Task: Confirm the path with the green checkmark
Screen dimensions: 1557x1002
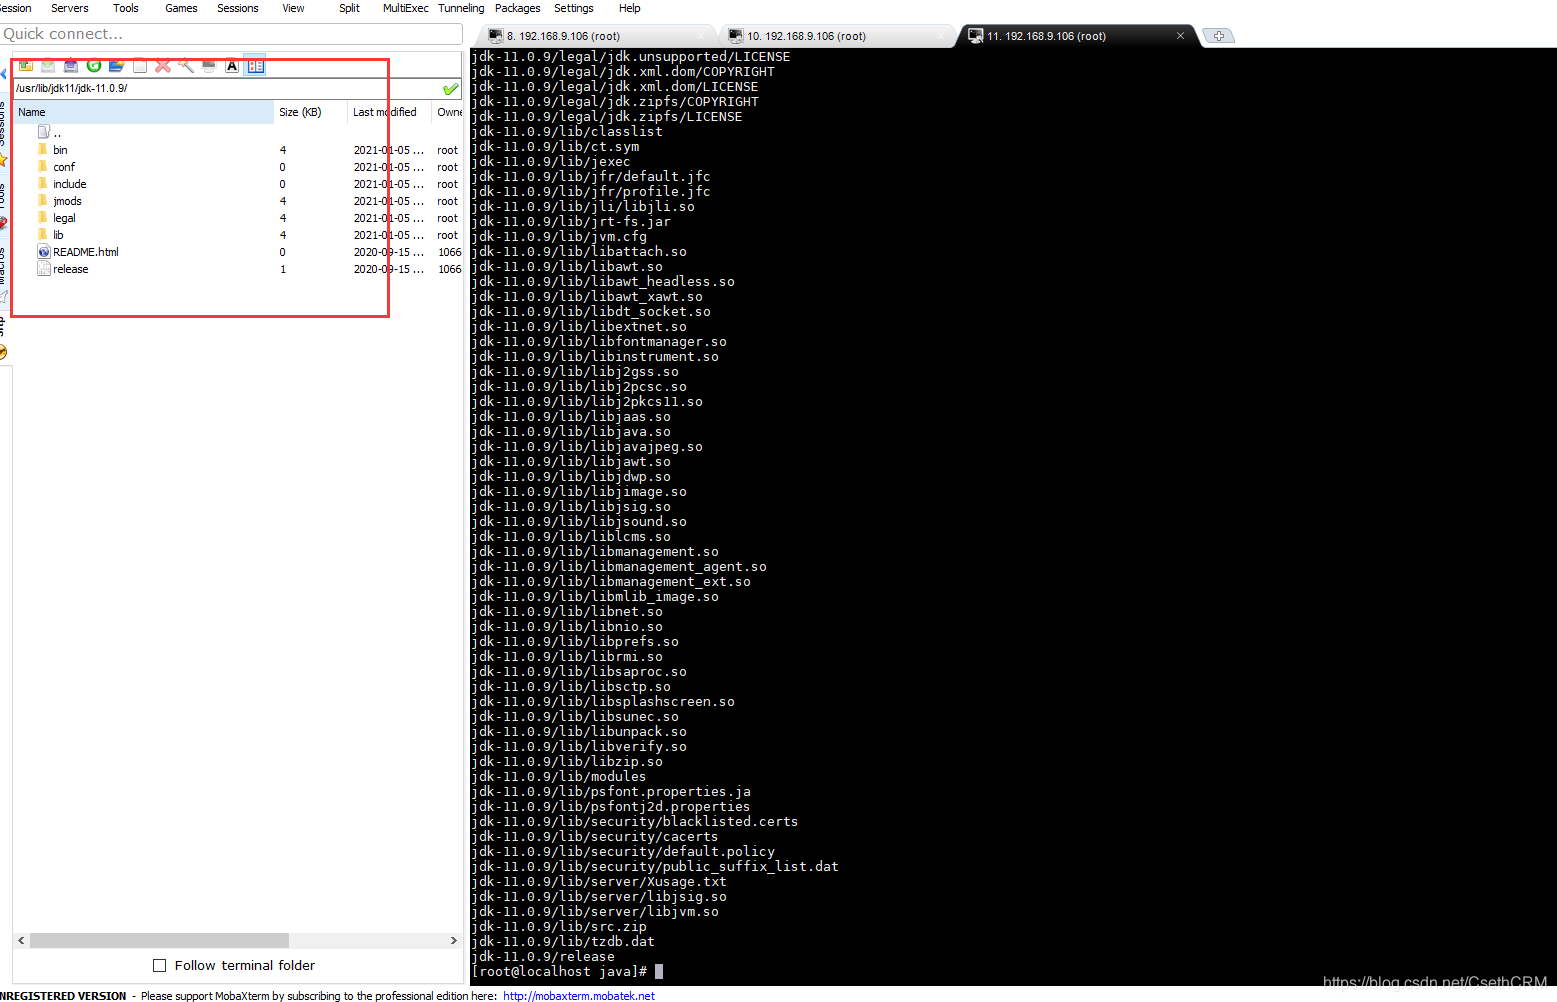Action: click(x=450, y=88)
